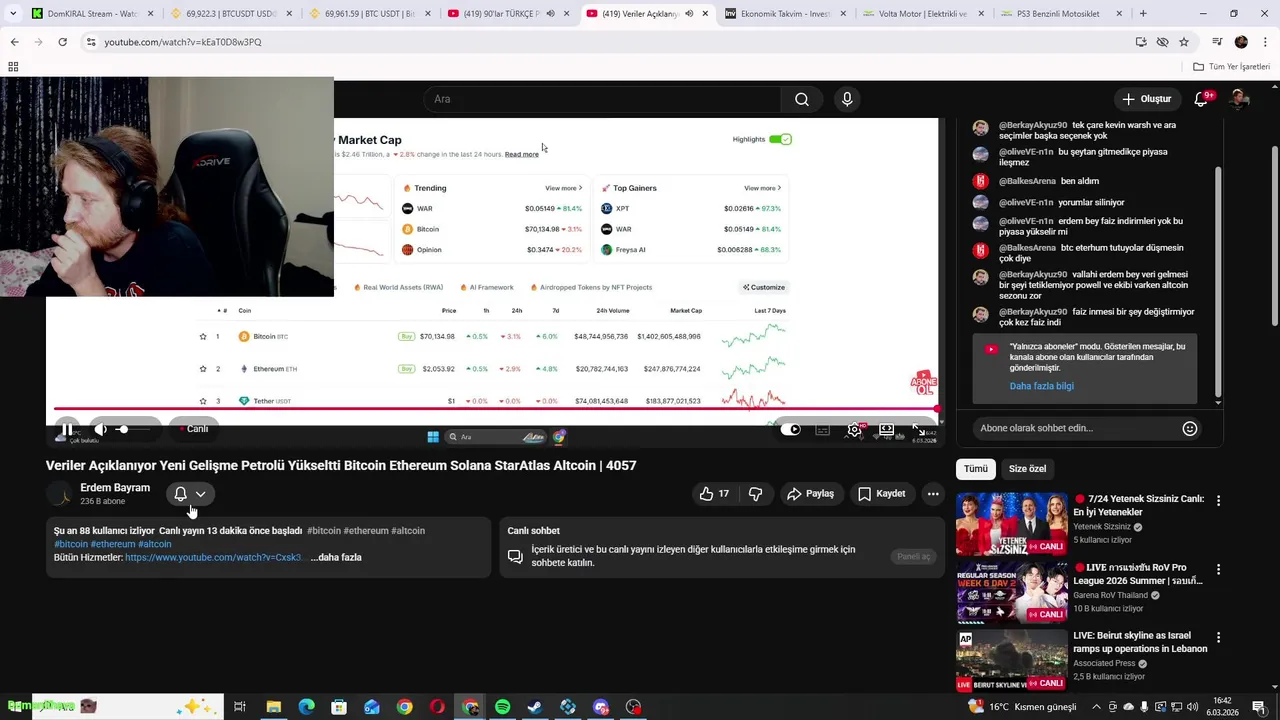Viewport: 1280px width, 720px height.
Task: Go back in browser history
Action: click(14, 42)
